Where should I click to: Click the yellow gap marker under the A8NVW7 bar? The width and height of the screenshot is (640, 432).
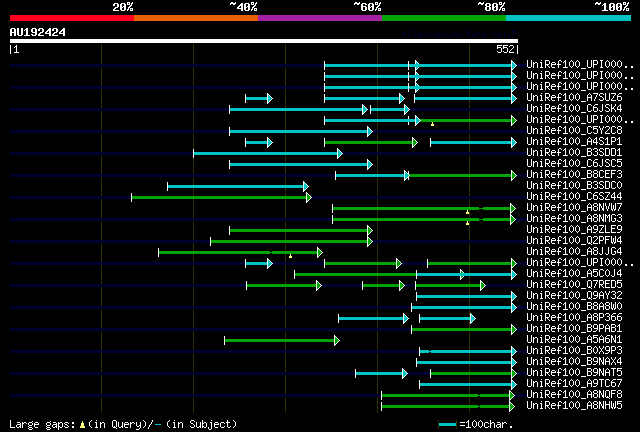pos(467,212)
